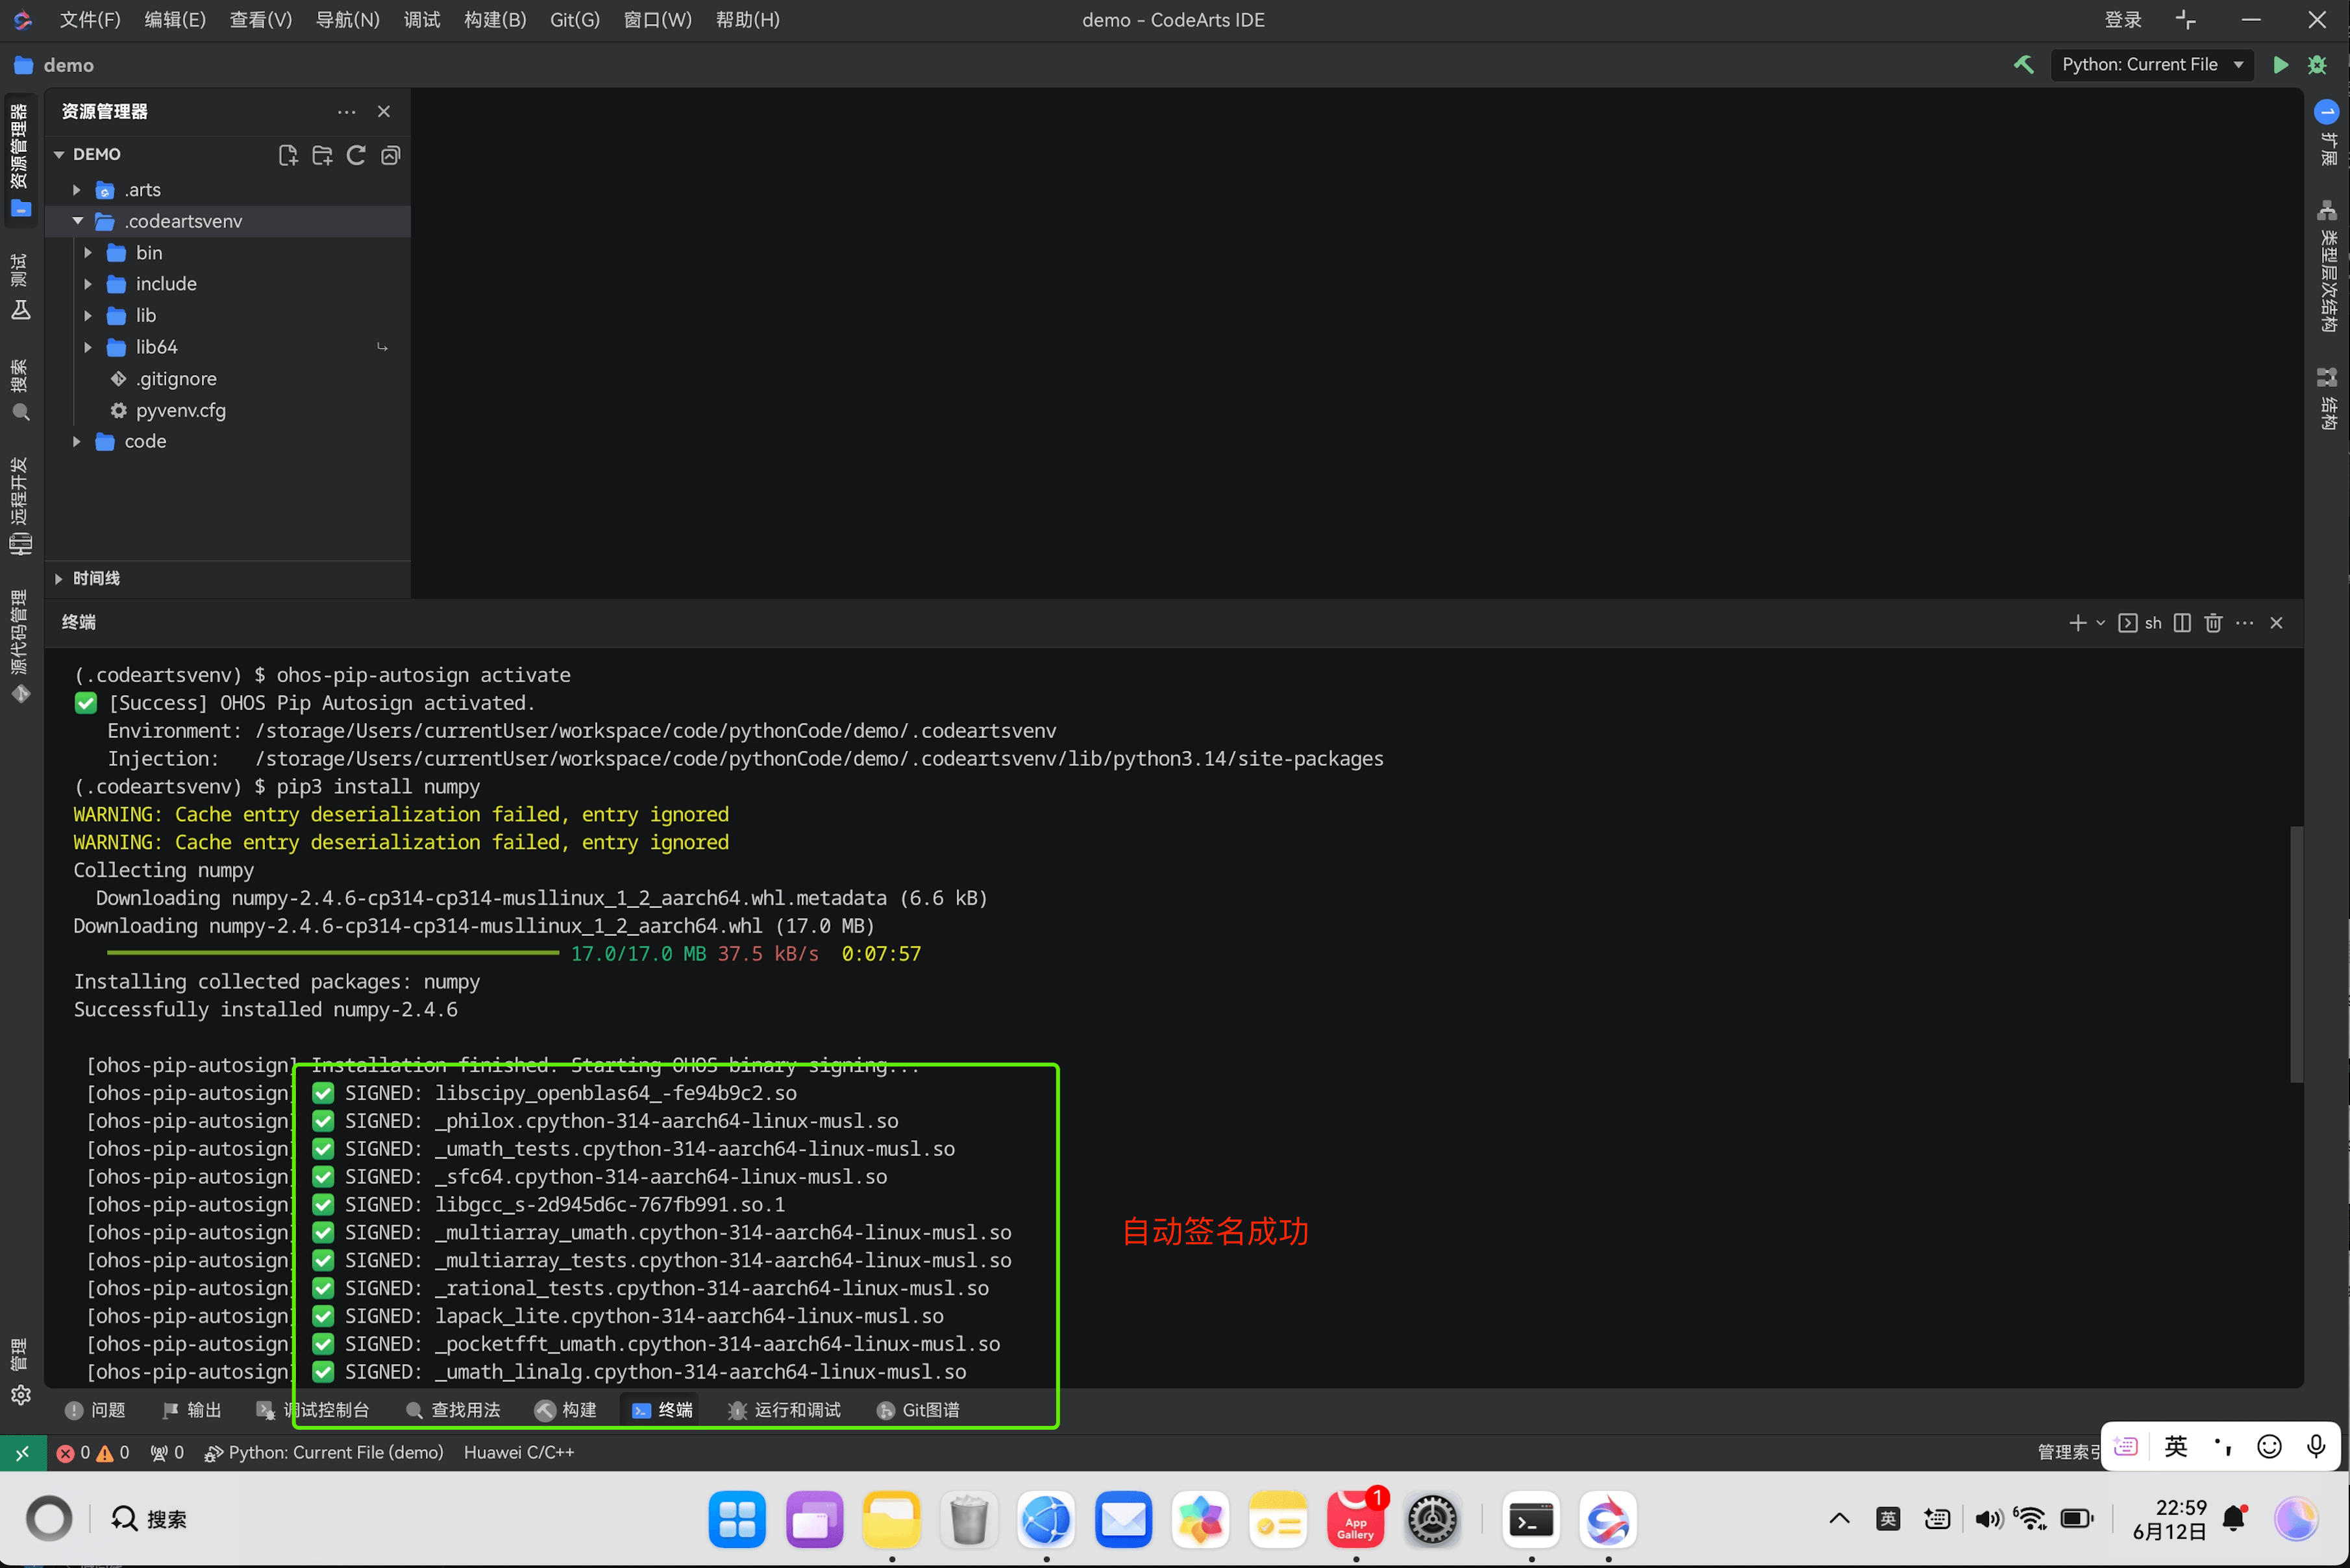This screenshot has width=2350, height=1568.
Task: Open the search sidebar view
Action: click(20, 391)
